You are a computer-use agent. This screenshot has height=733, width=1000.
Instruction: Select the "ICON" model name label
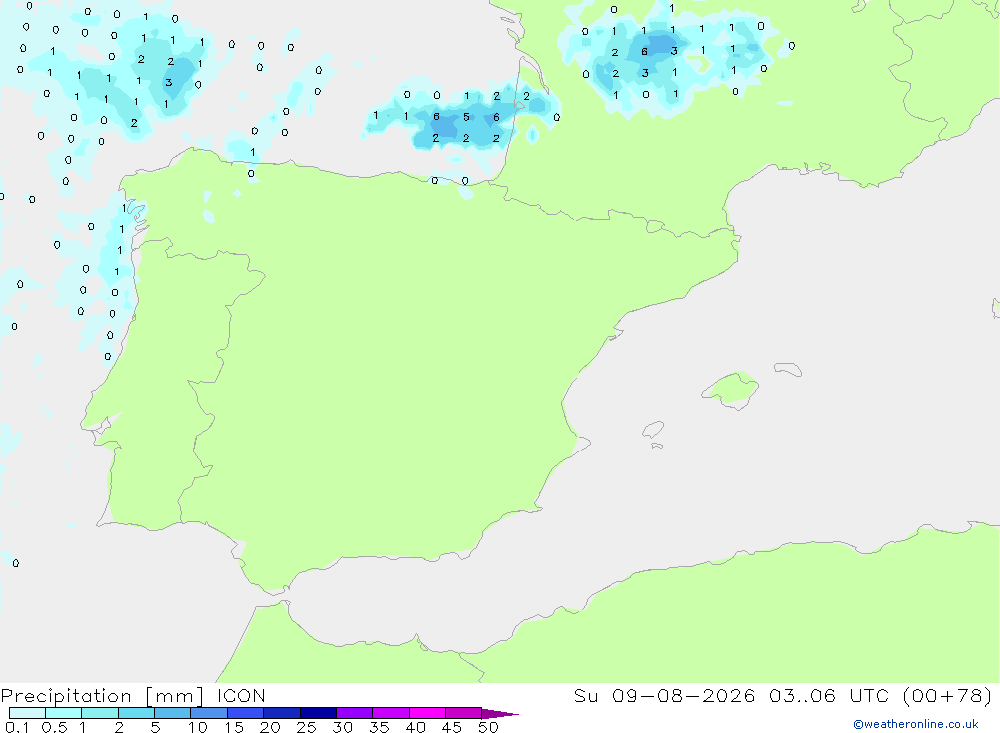tap(241, 696)
